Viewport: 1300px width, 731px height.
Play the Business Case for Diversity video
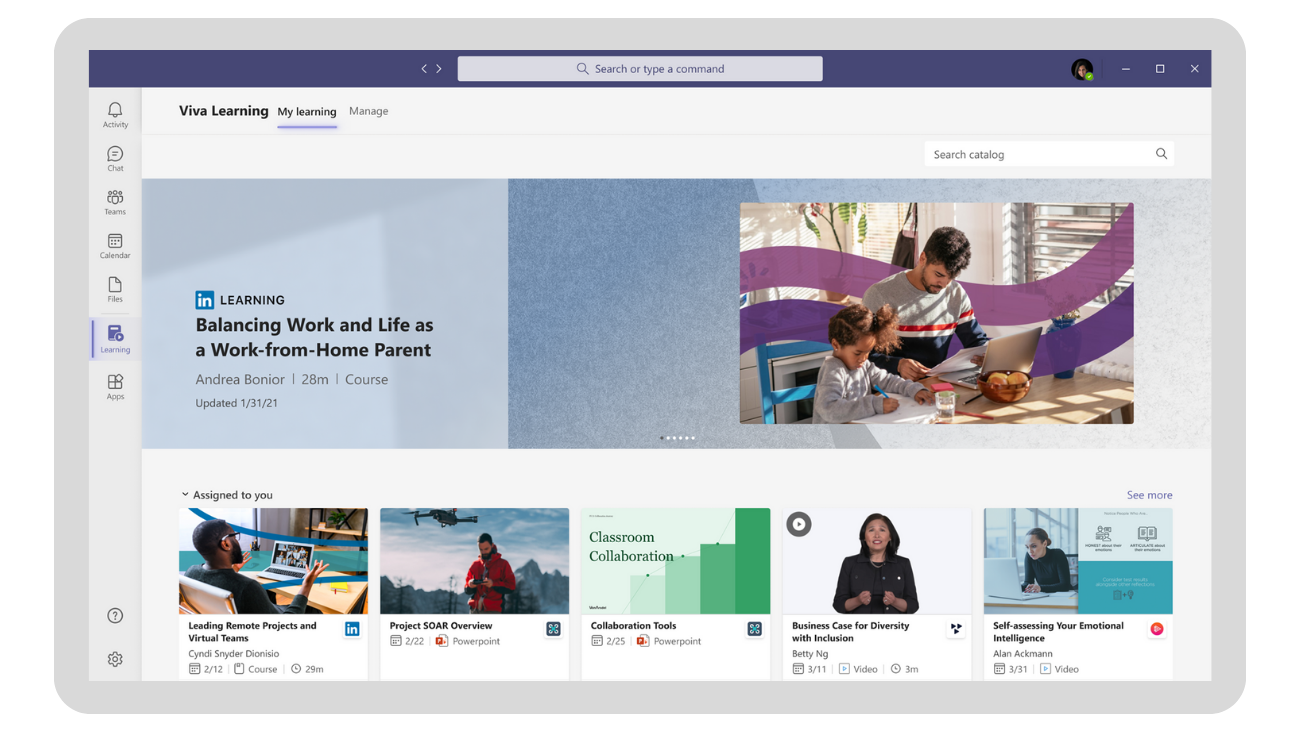tap(798, 524)
